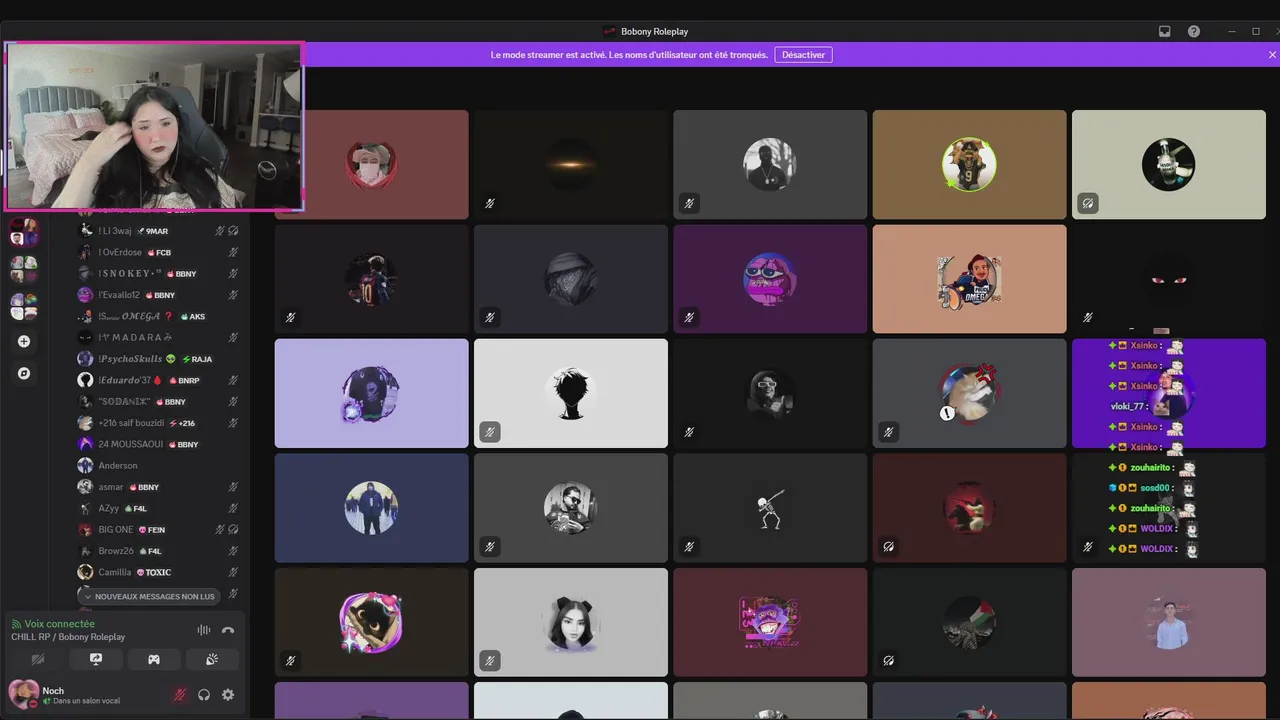1280x720 pixels.
Task: Open the Discord inbox icon
Action: (1165, 31)
